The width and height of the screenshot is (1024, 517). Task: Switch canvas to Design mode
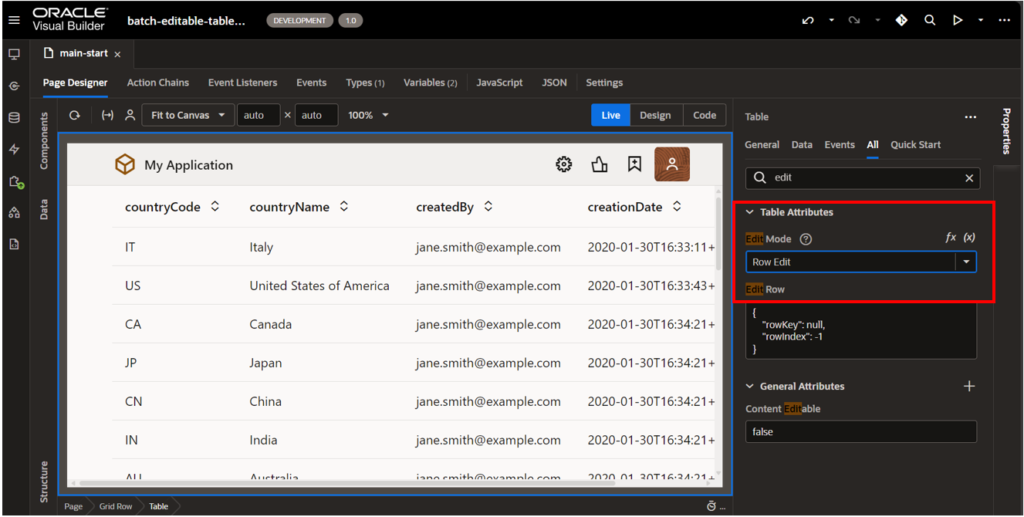click(x=655, y=115)
